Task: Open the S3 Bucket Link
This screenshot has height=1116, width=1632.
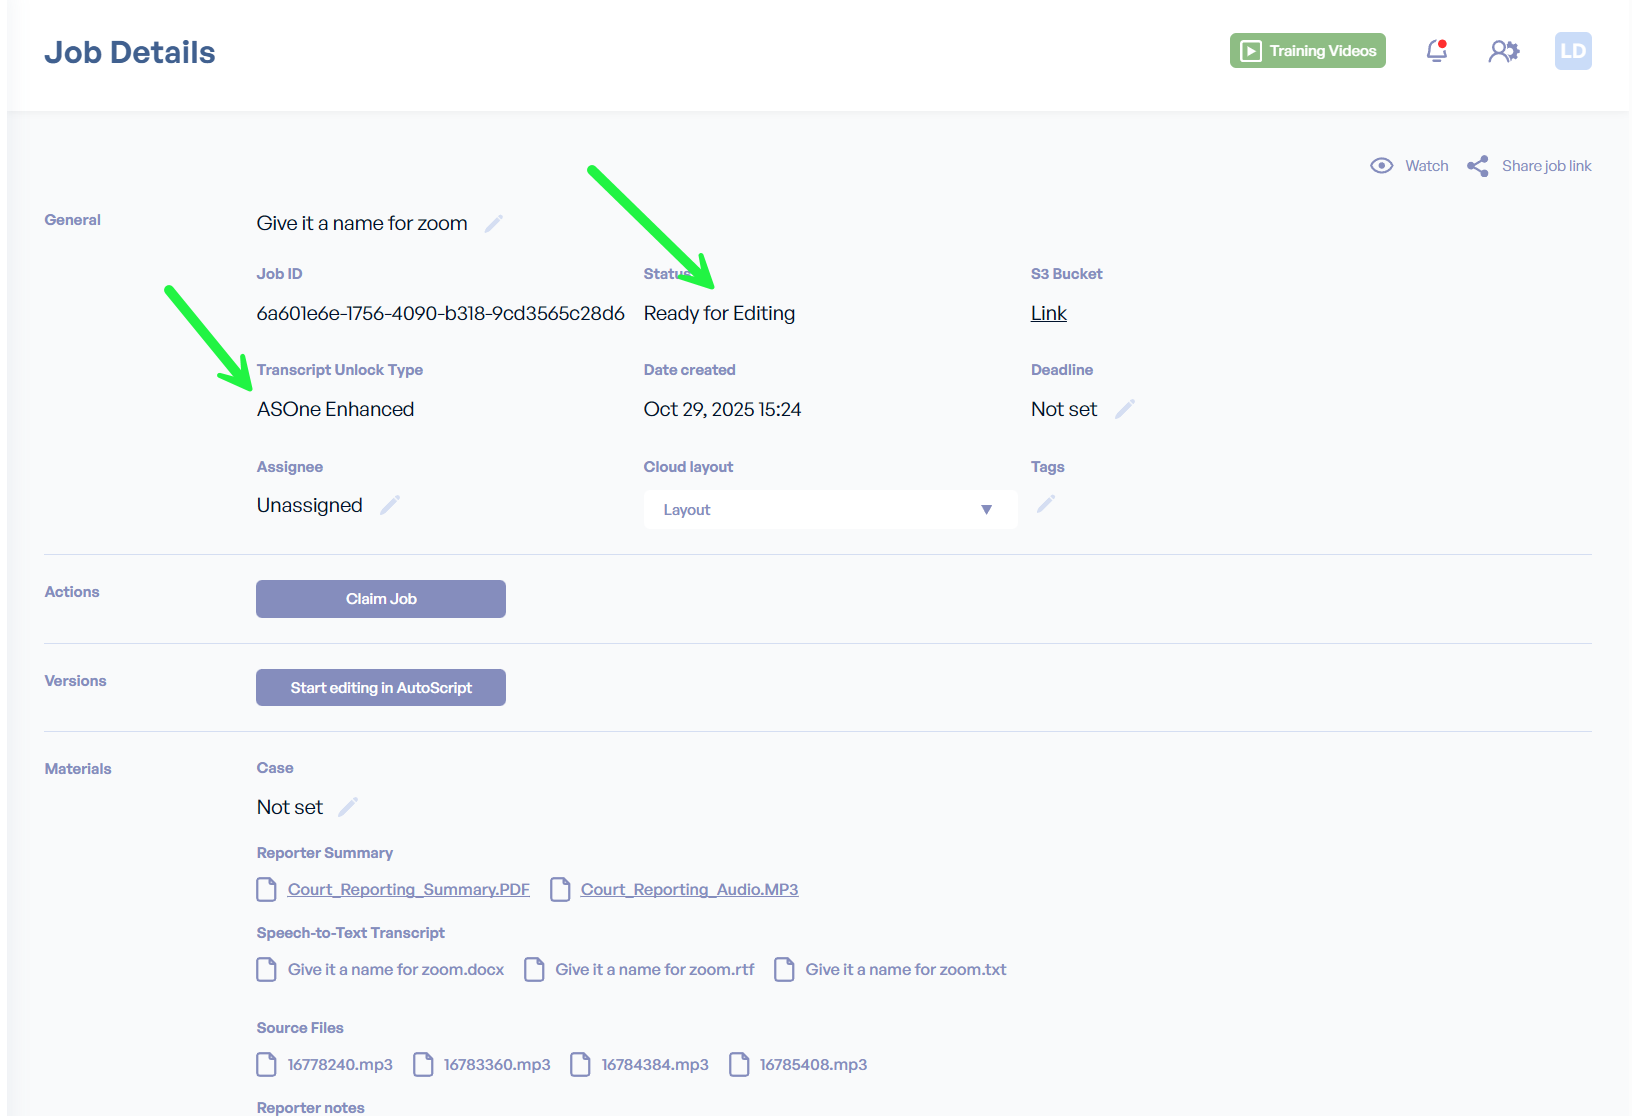Action: pos(1048,313)
